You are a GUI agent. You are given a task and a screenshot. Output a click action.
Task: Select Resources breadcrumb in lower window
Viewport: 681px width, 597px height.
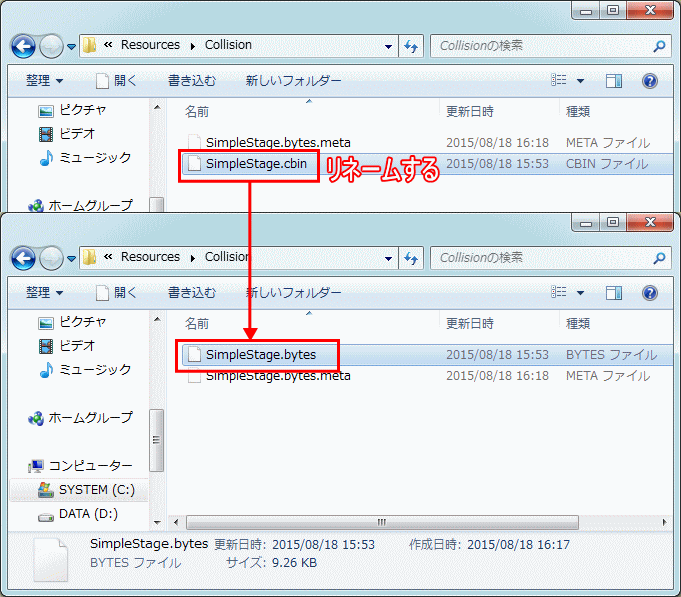click(150, 257)
